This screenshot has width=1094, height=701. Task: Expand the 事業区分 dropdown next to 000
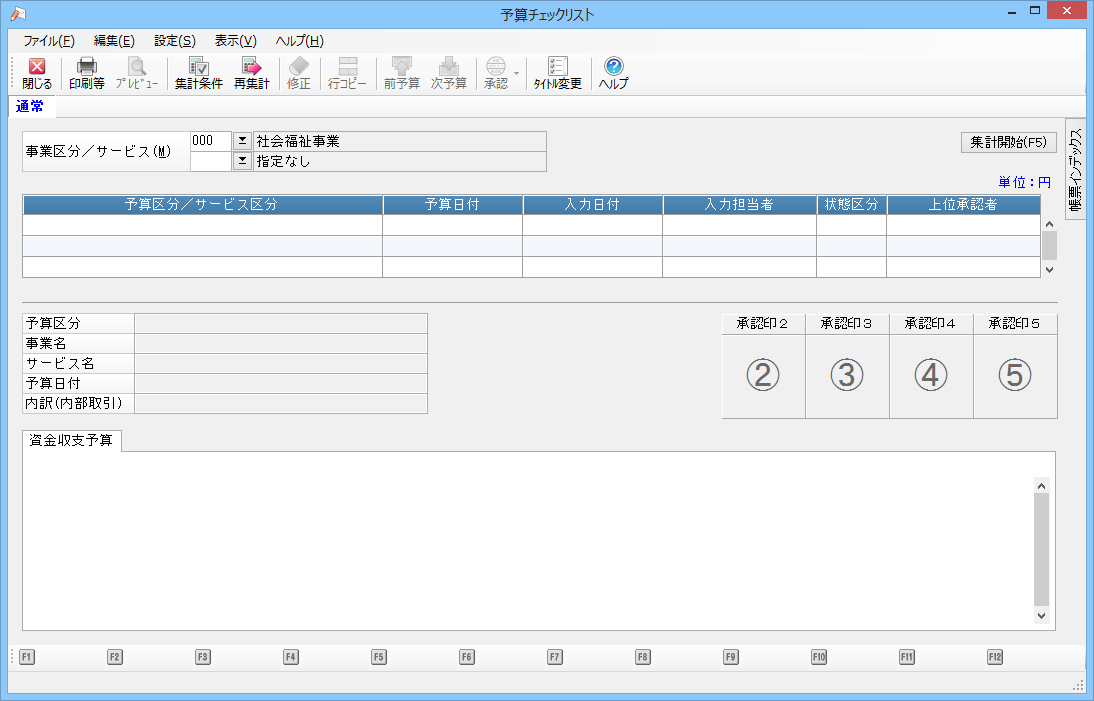(242, 141)
